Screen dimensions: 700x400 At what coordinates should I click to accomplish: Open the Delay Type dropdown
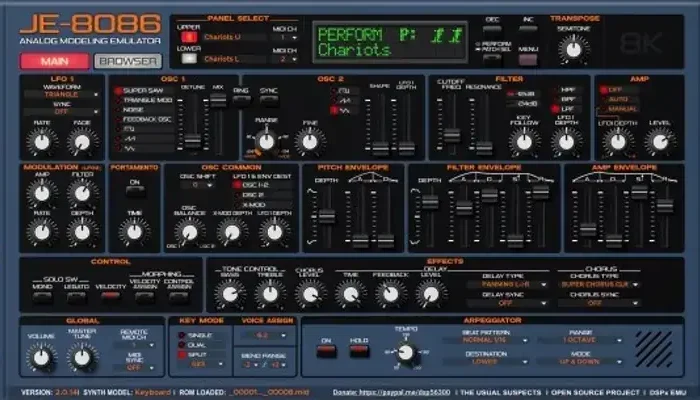(507, 284)
